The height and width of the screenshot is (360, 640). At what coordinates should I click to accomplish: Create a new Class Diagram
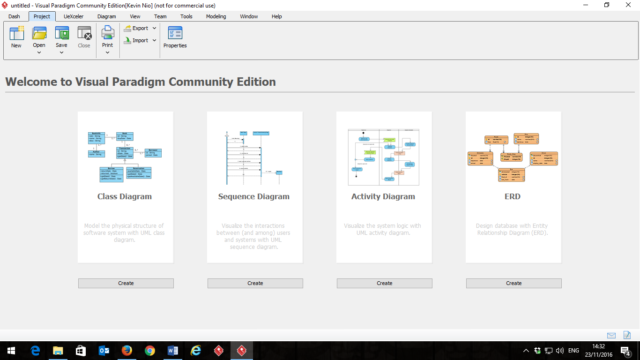point(126,283)
